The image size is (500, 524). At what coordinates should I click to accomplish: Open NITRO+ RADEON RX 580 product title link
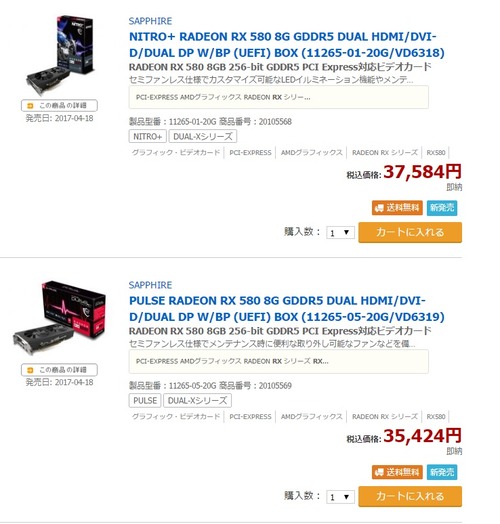point(287,45)
